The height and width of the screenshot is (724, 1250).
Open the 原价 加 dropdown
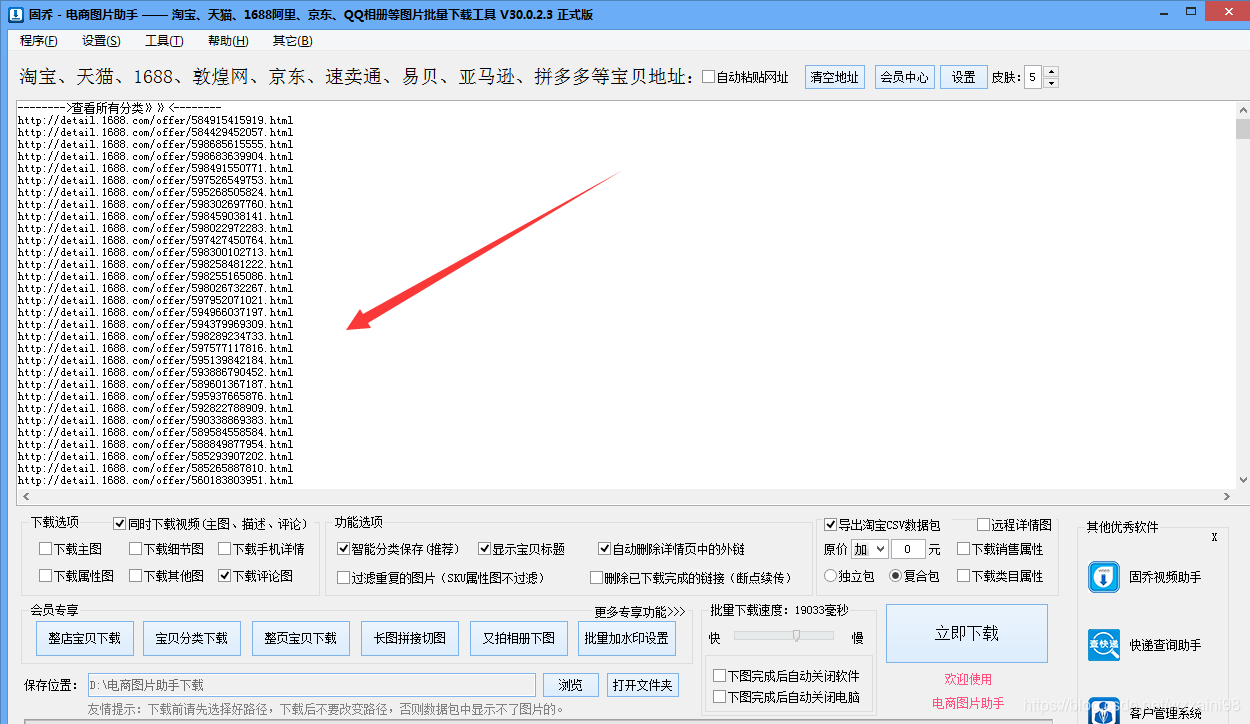pos(869,549)
